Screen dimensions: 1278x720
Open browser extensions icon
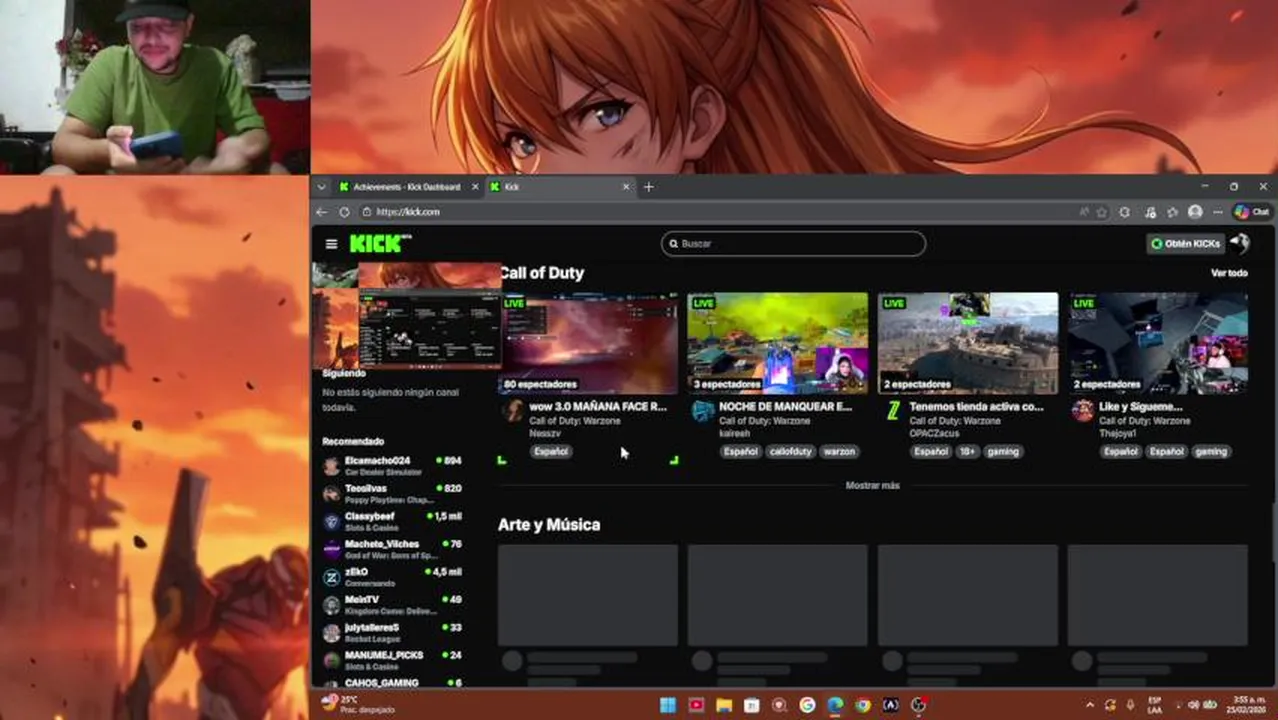click(x=1125, y=212)
